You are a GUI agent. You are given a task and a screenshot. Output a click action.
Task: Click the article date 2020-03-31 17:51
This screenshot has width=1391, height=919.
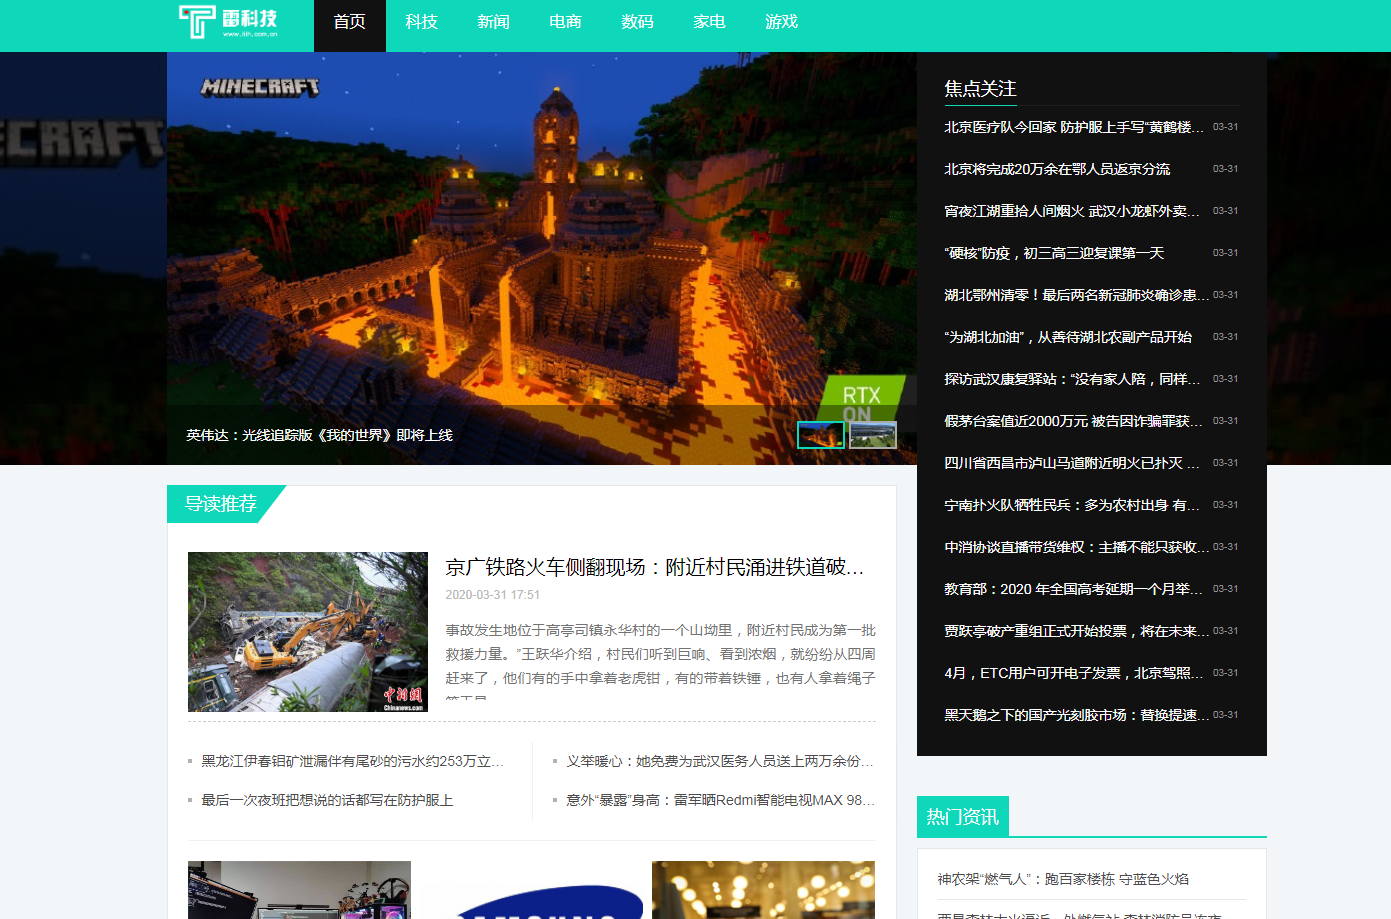[x=493, y=595]
